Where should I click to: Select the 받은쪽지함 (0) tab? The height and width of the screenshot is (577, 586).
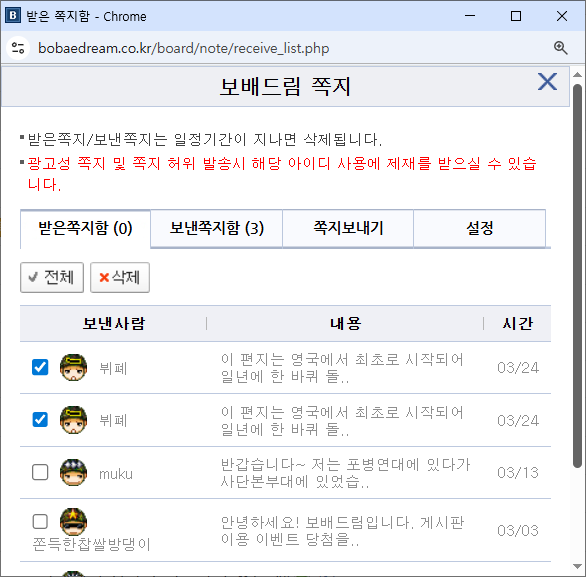86,228
